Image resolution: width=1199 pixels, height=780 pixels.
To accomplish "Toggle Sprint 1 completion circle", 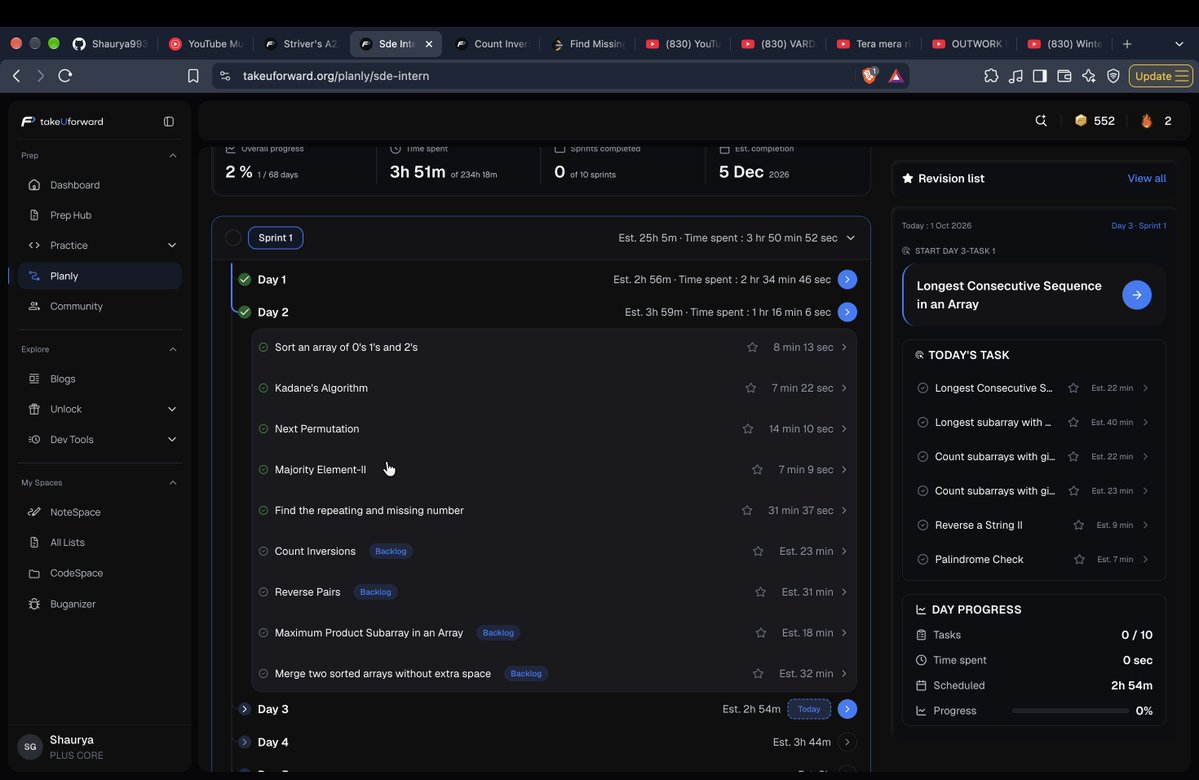I will coord(233,238).
